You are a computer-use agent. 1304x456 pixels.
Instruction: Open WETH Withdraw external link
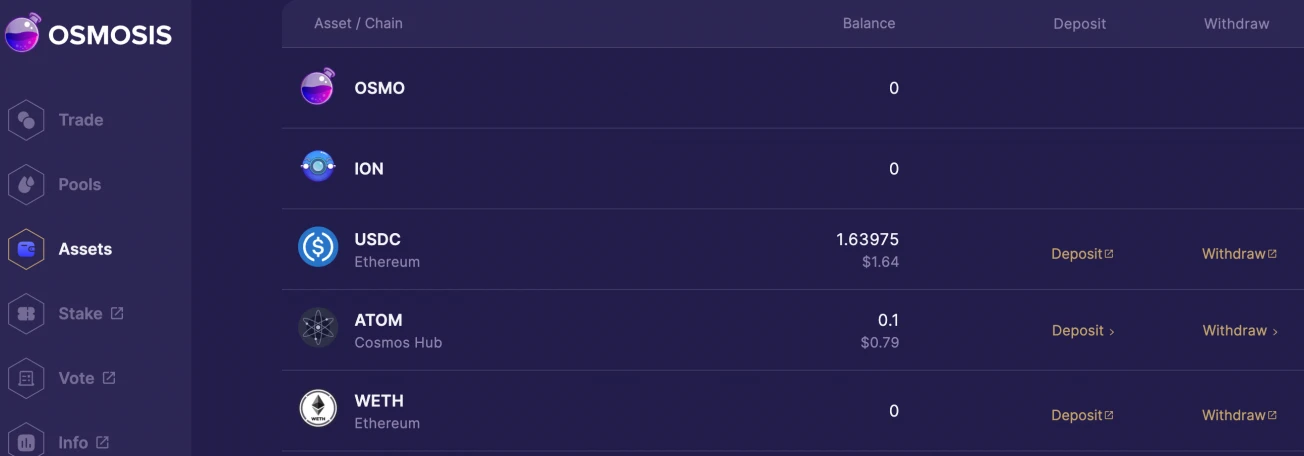click(1239, 415)
